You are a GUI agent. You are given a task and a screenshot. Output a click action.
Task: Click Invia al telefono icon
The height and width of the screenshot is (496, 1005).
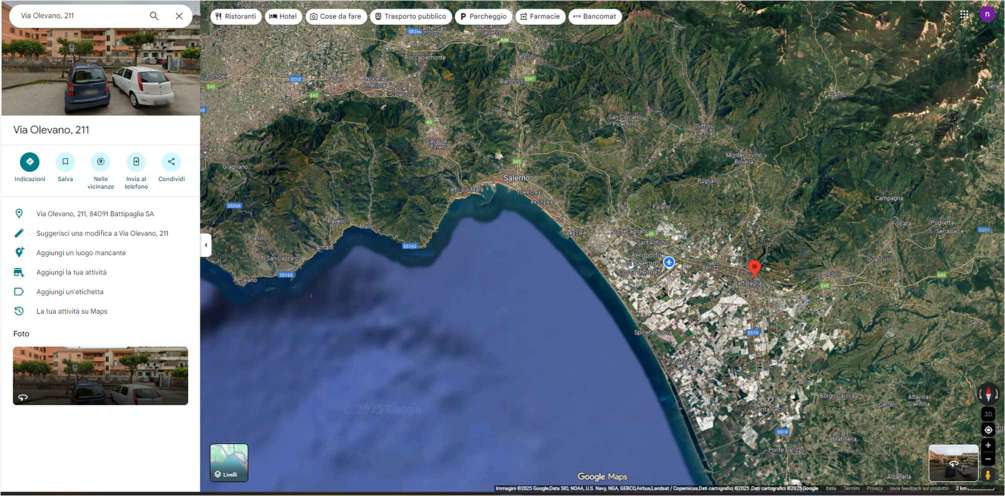click(136, 162)
